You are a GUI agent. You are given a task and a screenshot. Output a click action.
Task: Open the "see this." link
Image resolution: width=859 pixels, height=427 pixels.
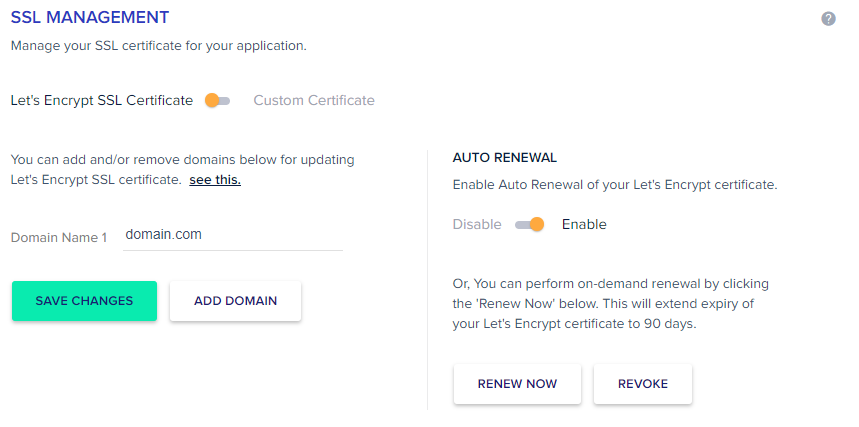(x=215, y=180)
